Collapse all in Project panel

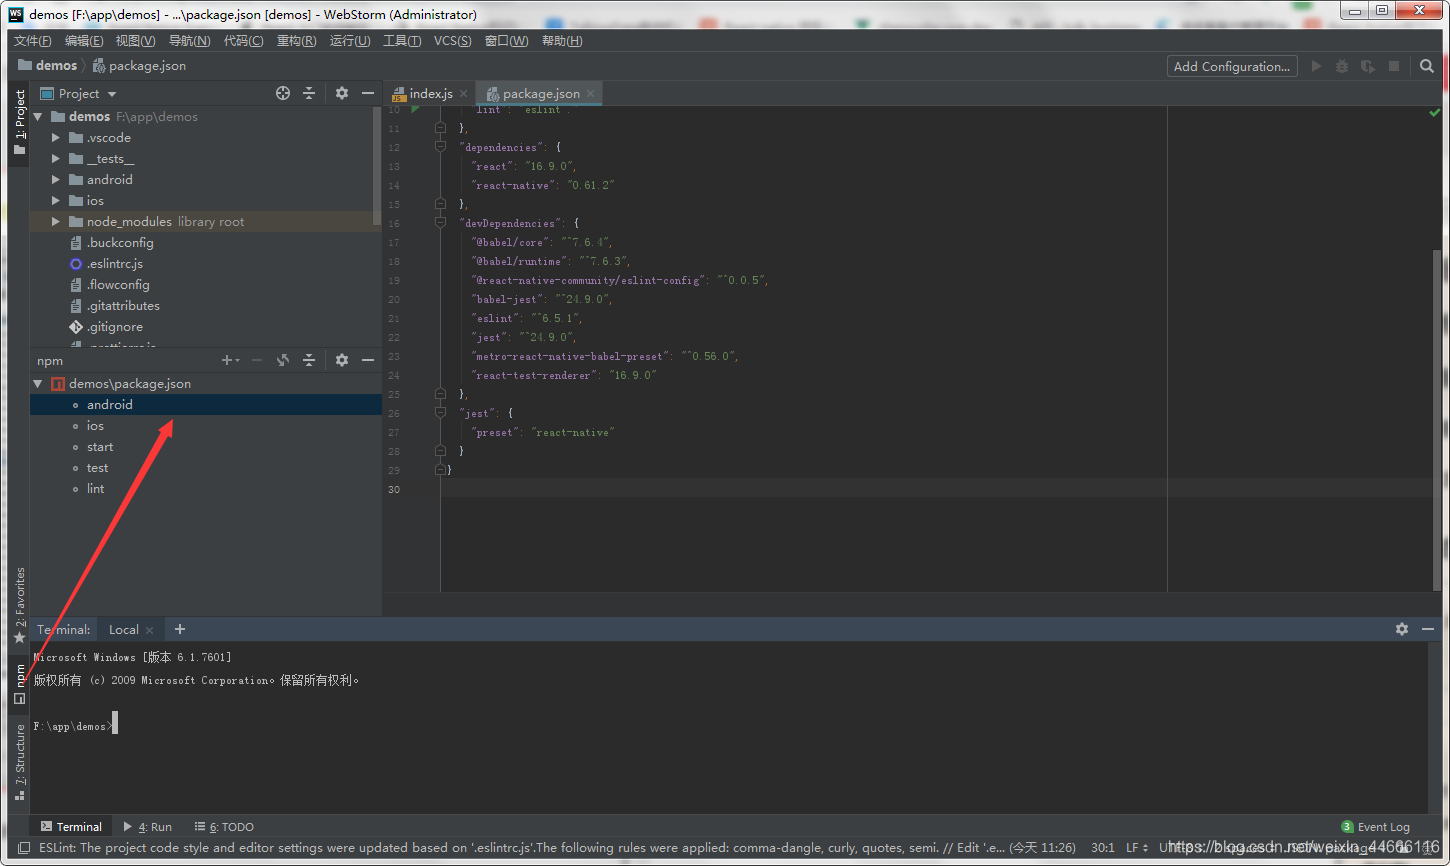pos(309,93)
